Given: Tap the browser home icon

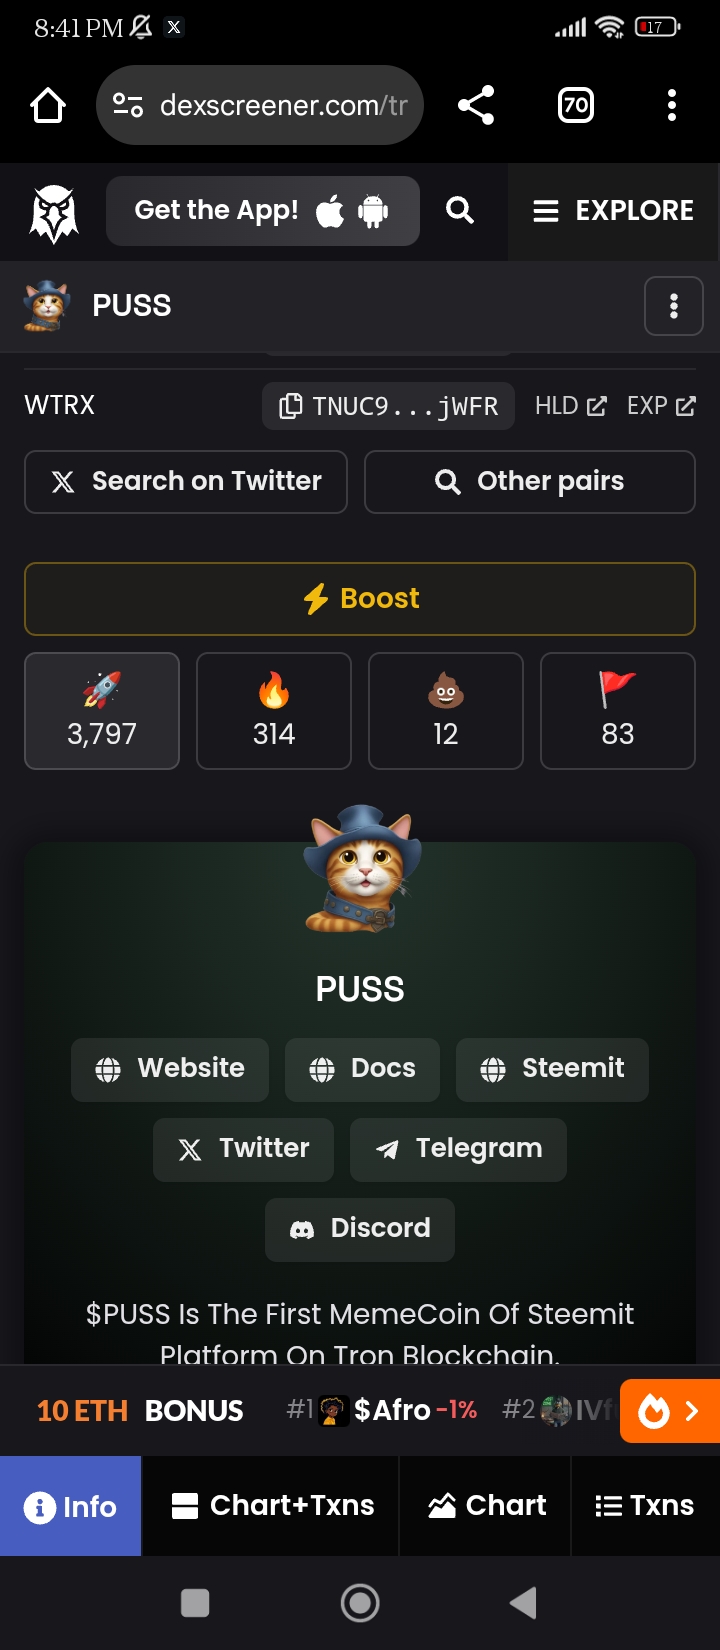Looking at the screenshot, I should click(x=48, y=105).
